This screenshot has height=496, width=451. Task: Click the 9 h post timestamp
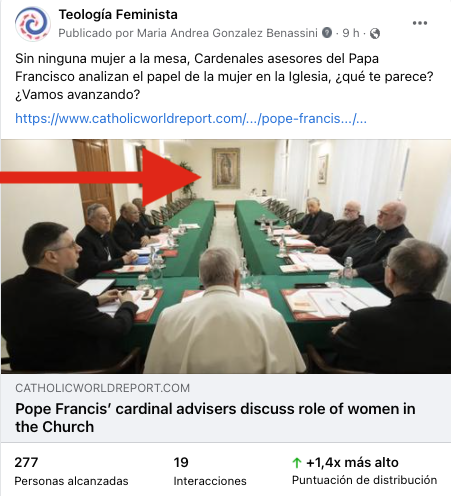351,33
